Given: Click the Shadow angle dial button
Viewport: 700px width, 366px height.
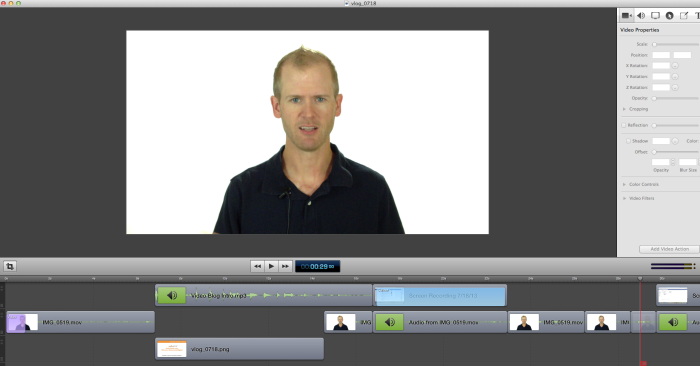Looking at the screenshot, I should click(x=675, y=141).
